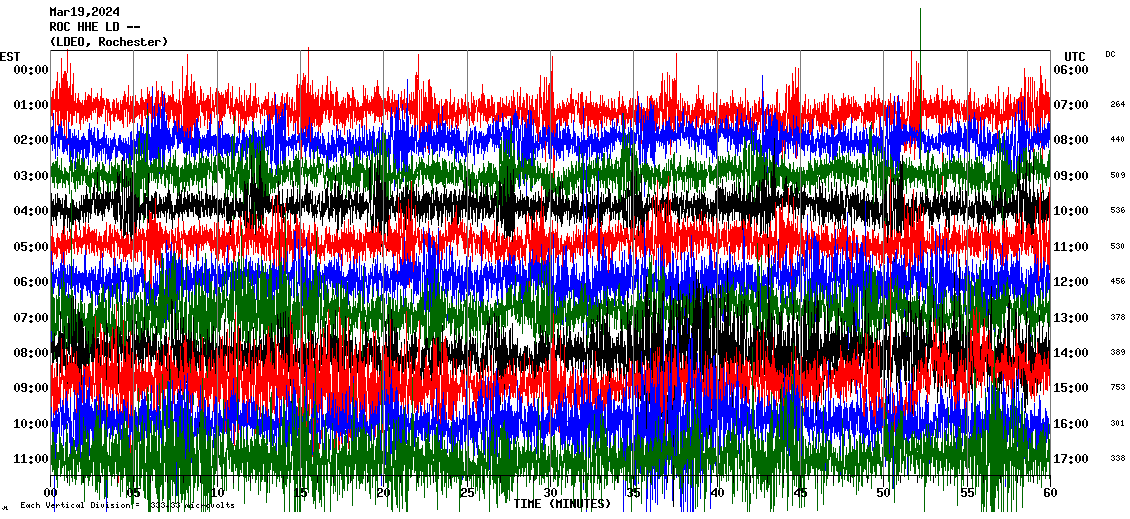1130x519 pixels.
Task: Select the DC value 264
Action: coord(1117,104)
